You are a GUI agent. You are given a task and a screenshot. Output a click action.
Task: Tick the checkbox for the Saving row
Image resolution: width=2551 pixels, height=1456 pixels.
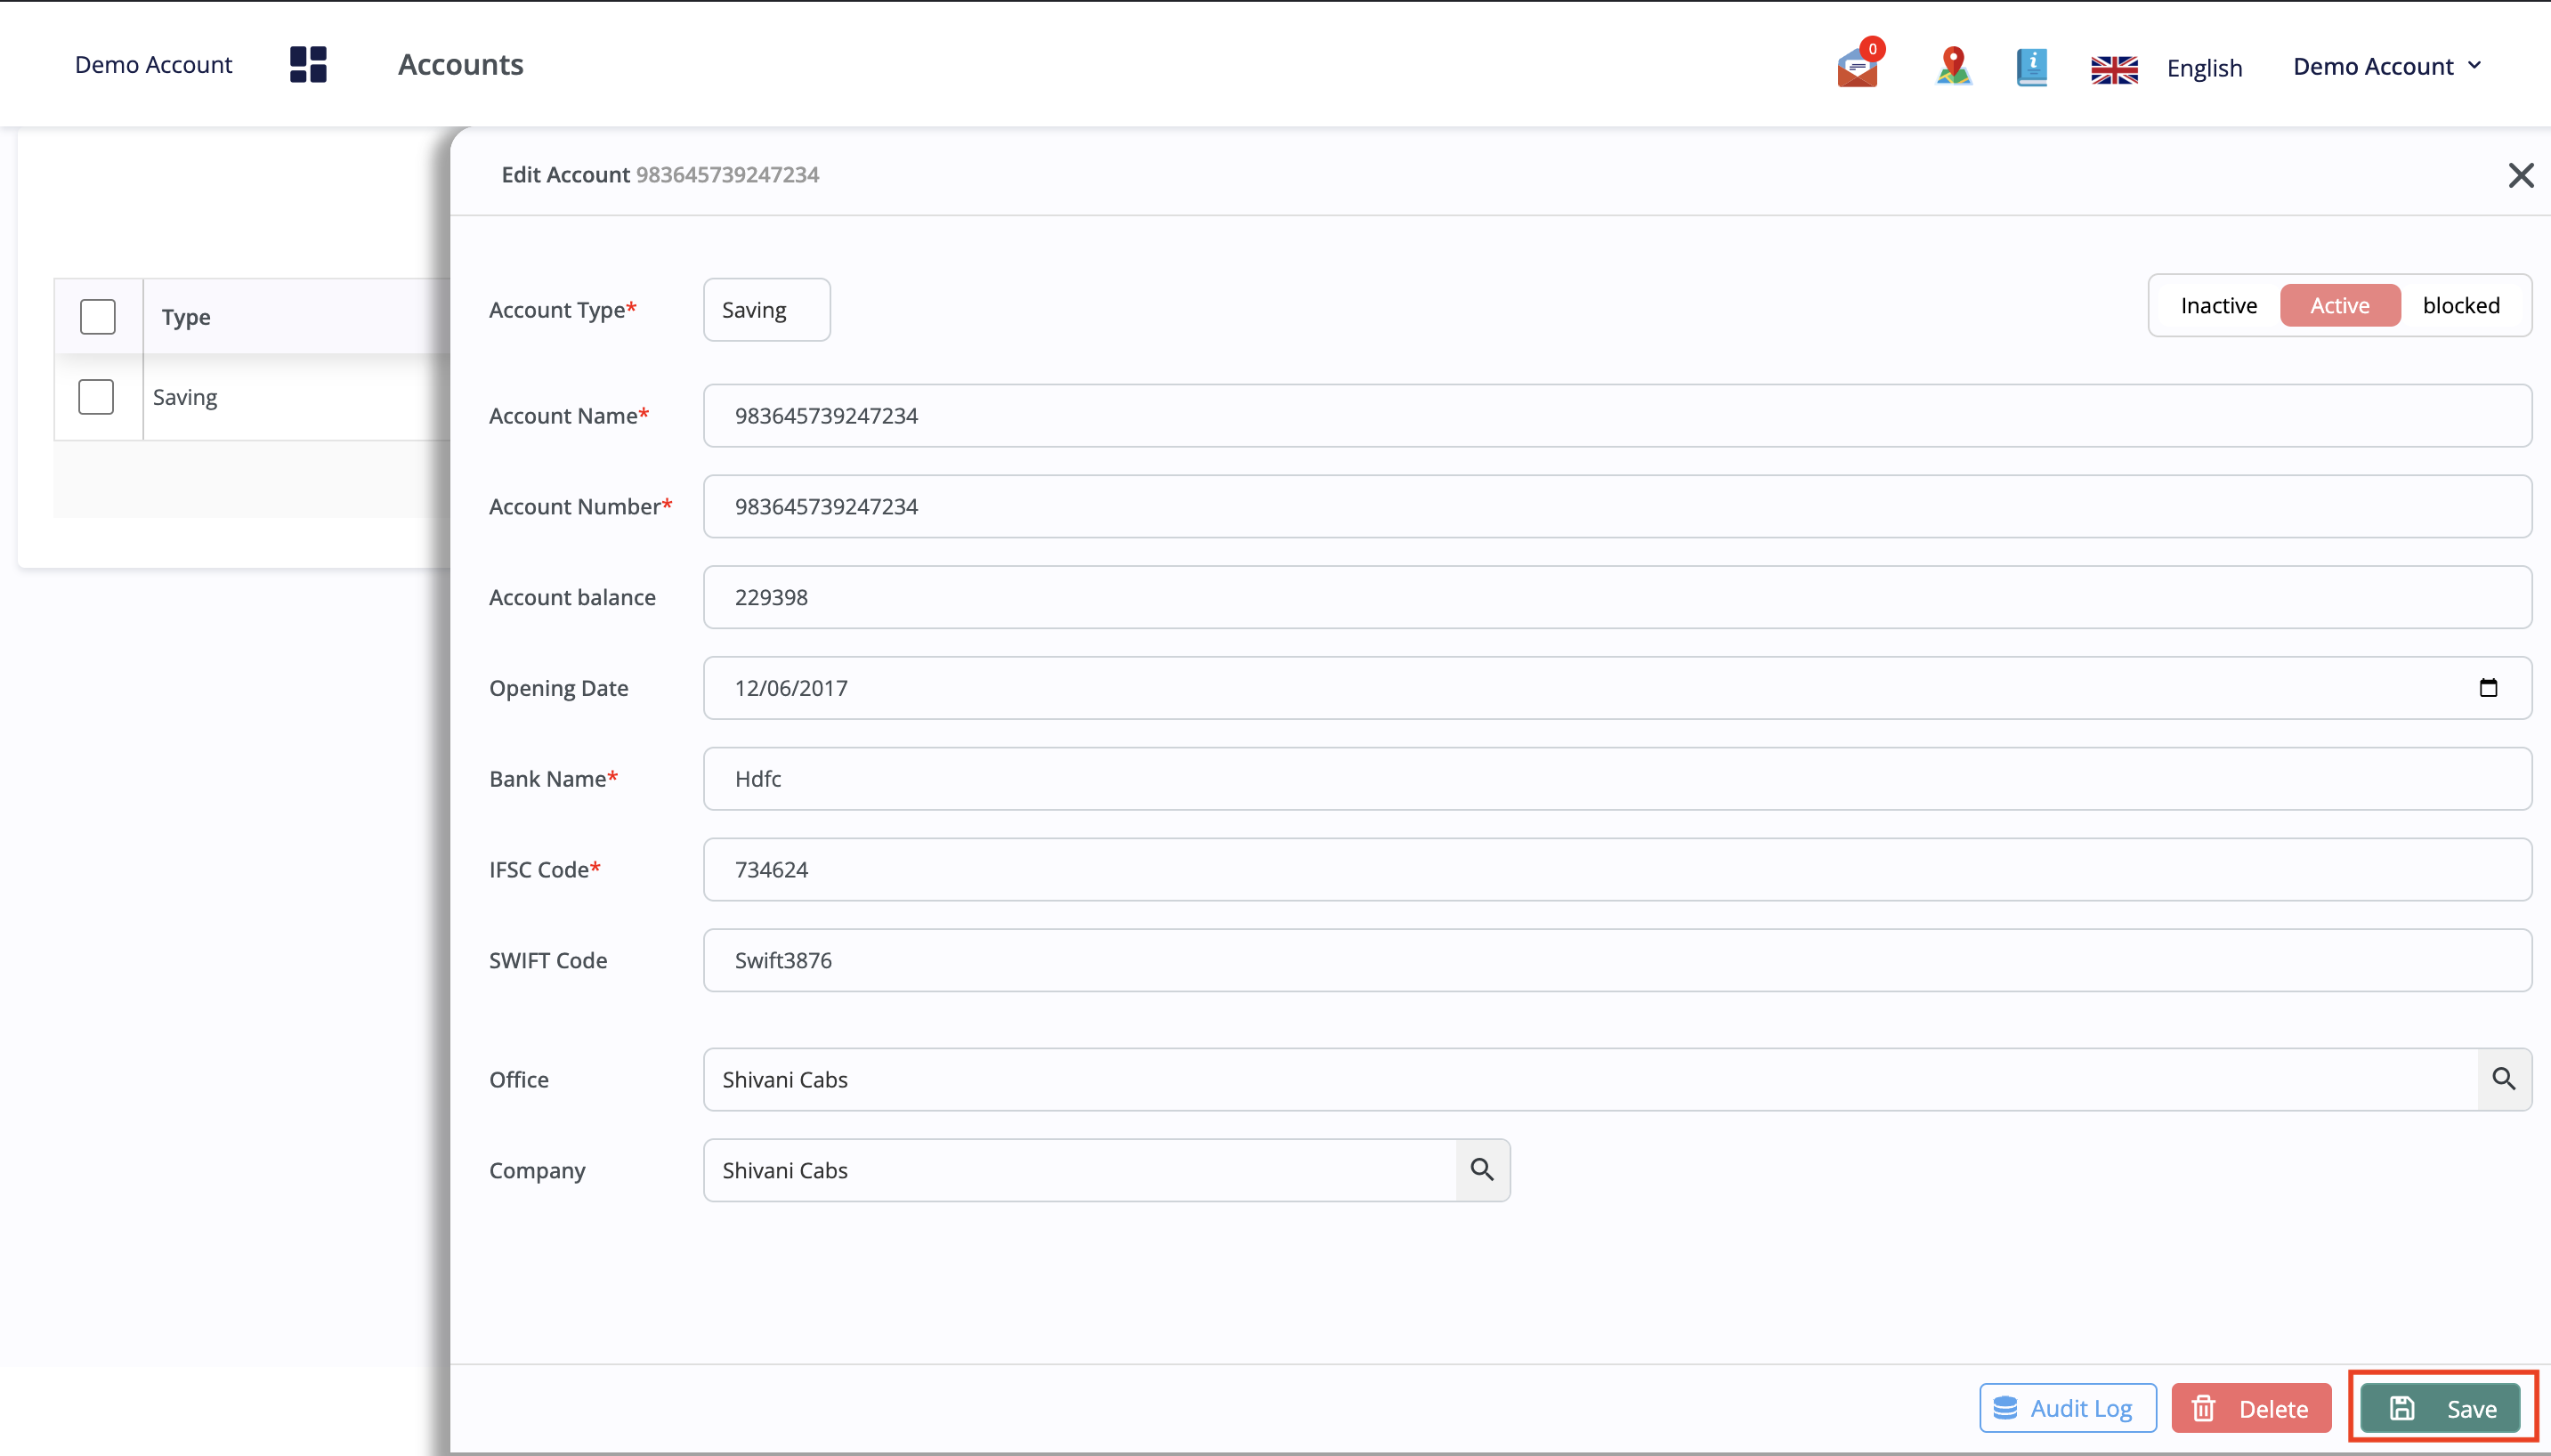(96, 397)
